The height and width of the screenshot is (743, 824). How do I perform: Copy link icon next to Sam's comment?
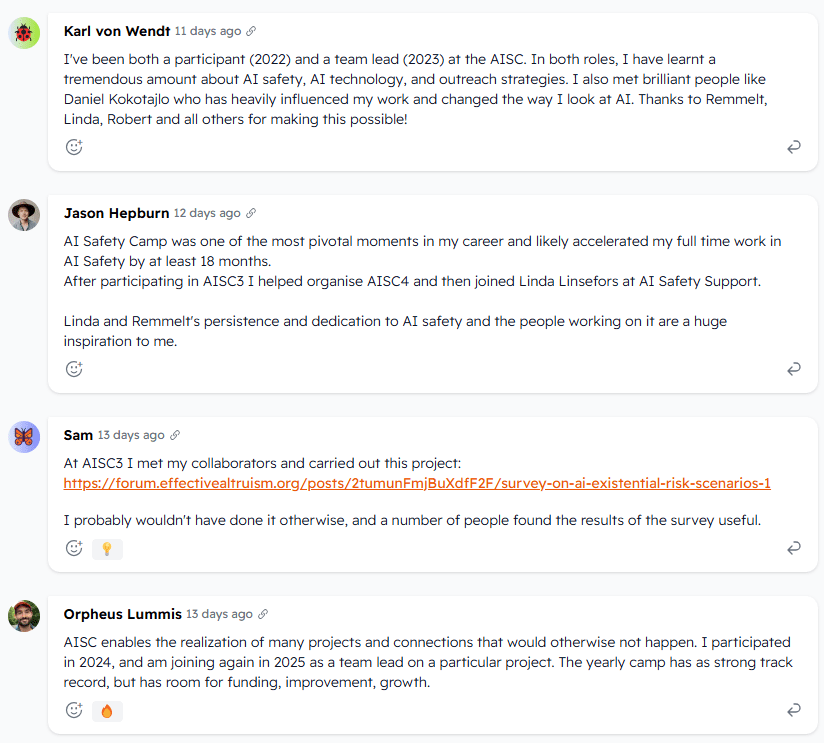(x=175, y=435)
